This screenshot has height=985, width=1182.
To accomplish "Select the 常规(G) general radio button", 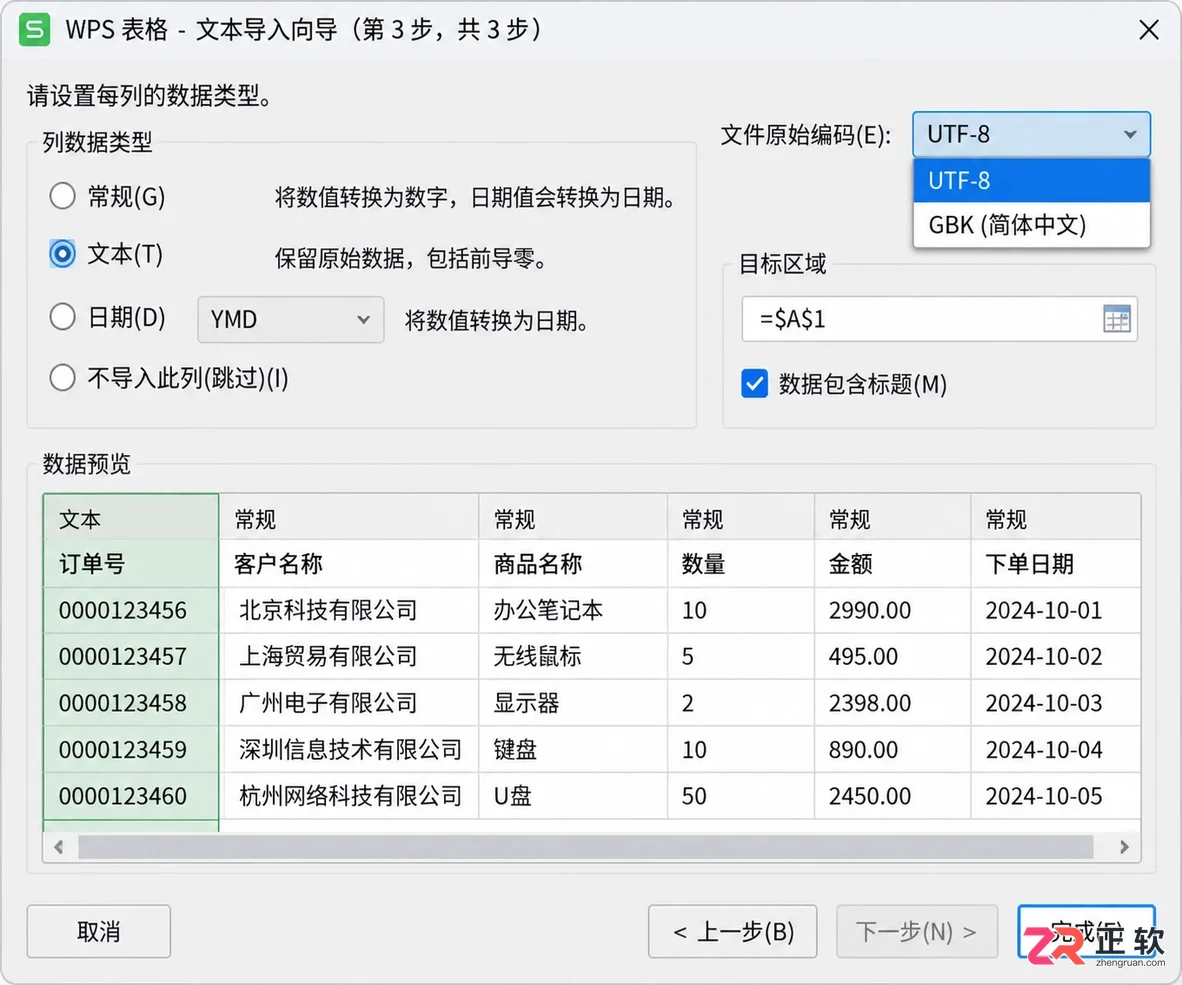I will (x=63, y=197).
